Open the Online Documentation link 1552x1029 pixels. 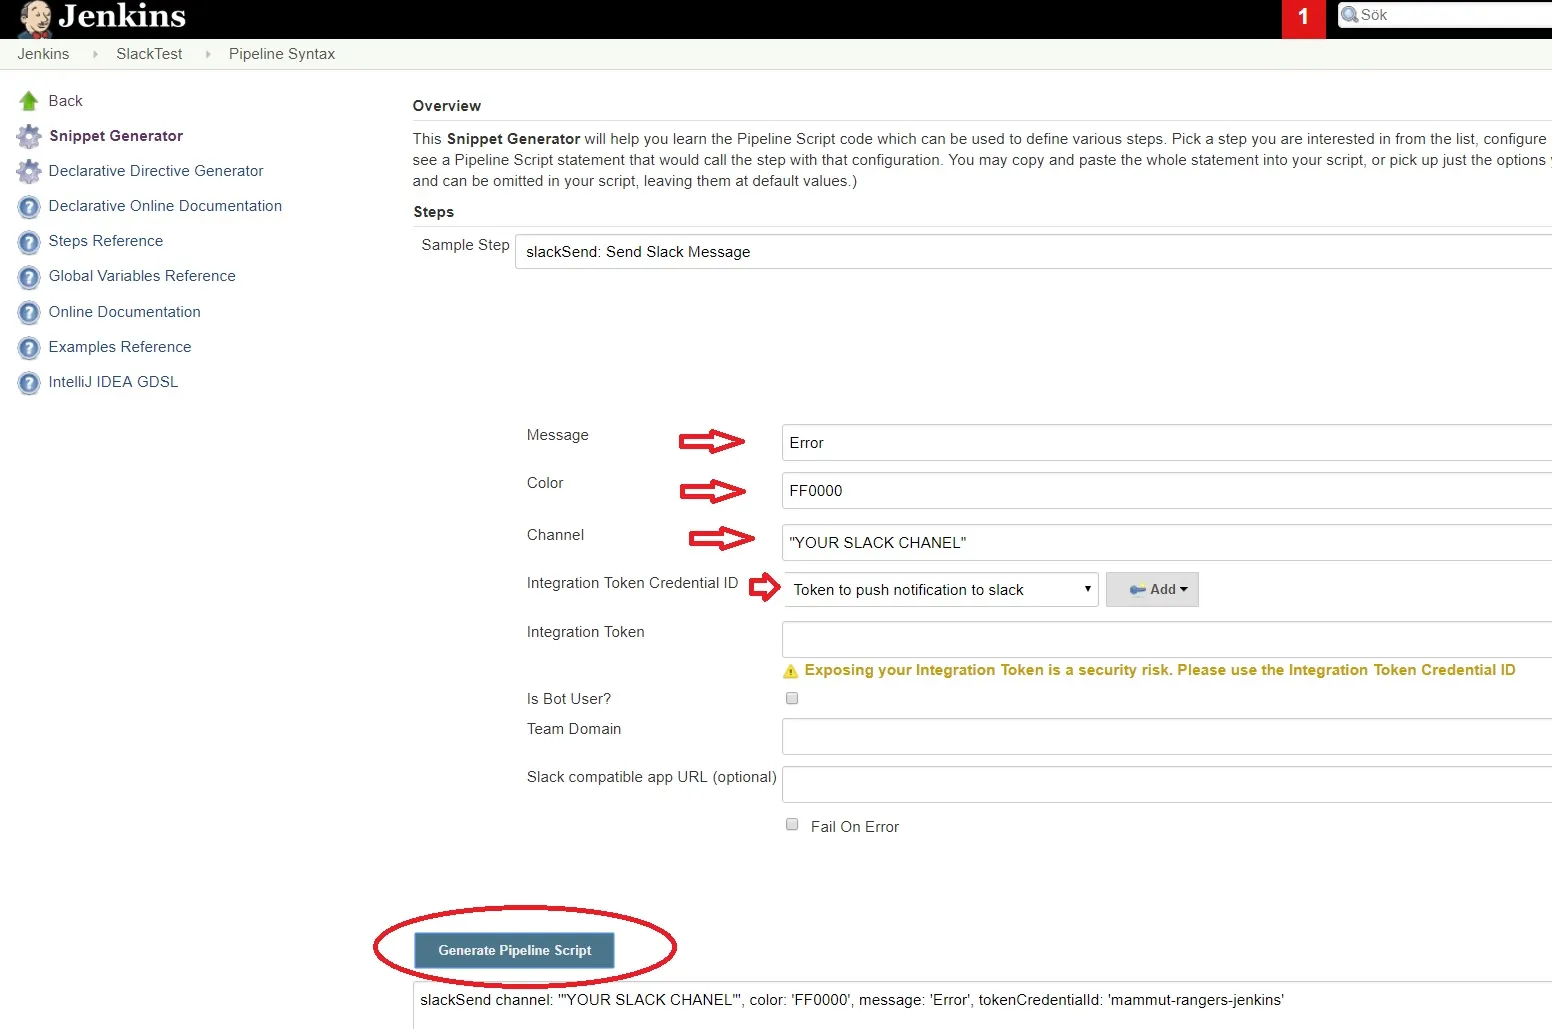[125, 312]
